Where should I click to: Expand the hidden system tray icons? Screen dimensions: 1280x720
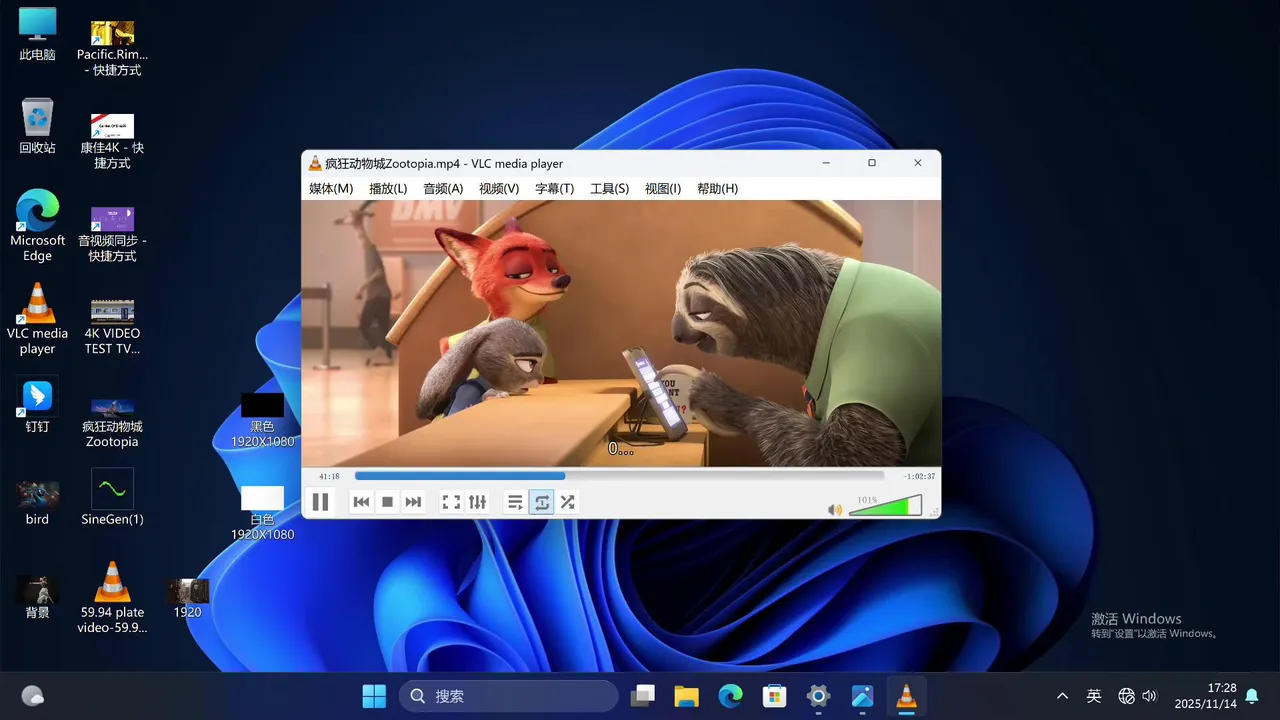[1062, 696]
